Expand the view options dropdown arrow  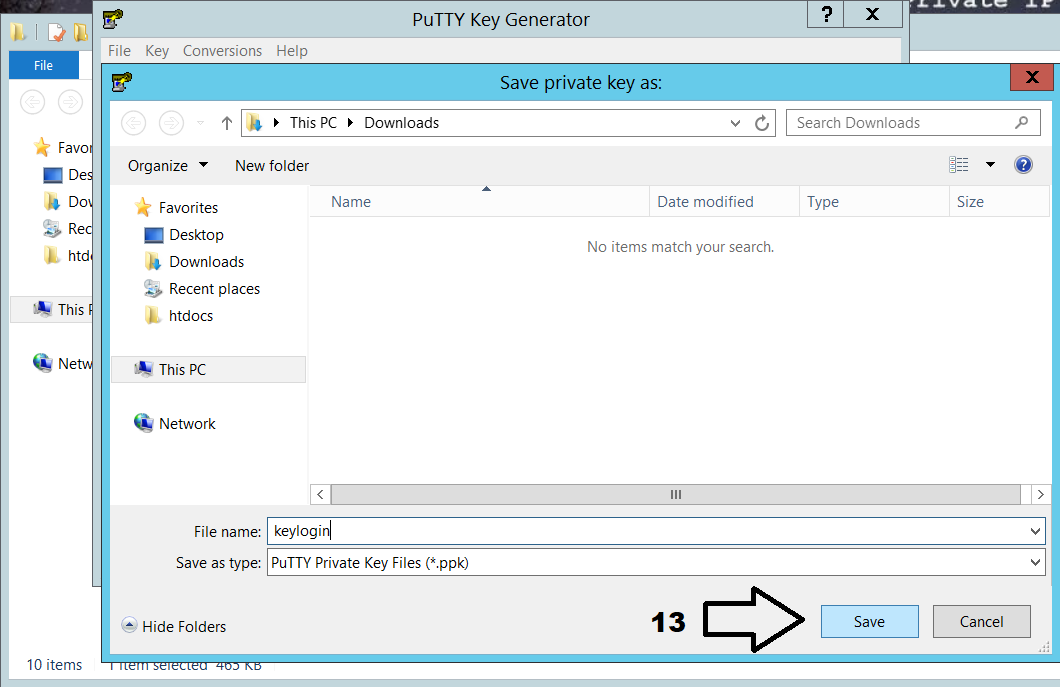[x=990, y=165]
